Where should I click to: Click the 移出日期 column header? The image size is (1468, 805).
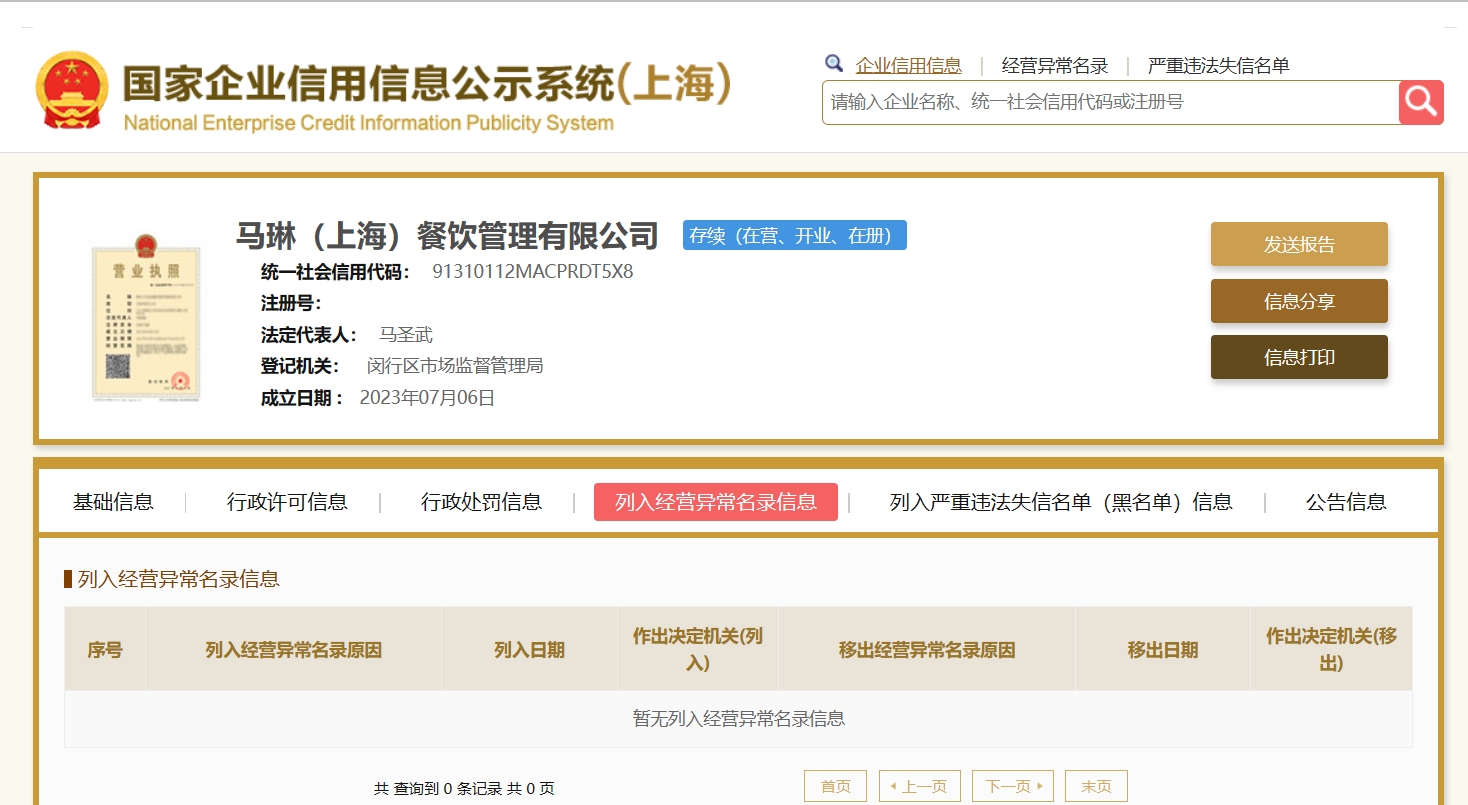[x=1163, y=650]
